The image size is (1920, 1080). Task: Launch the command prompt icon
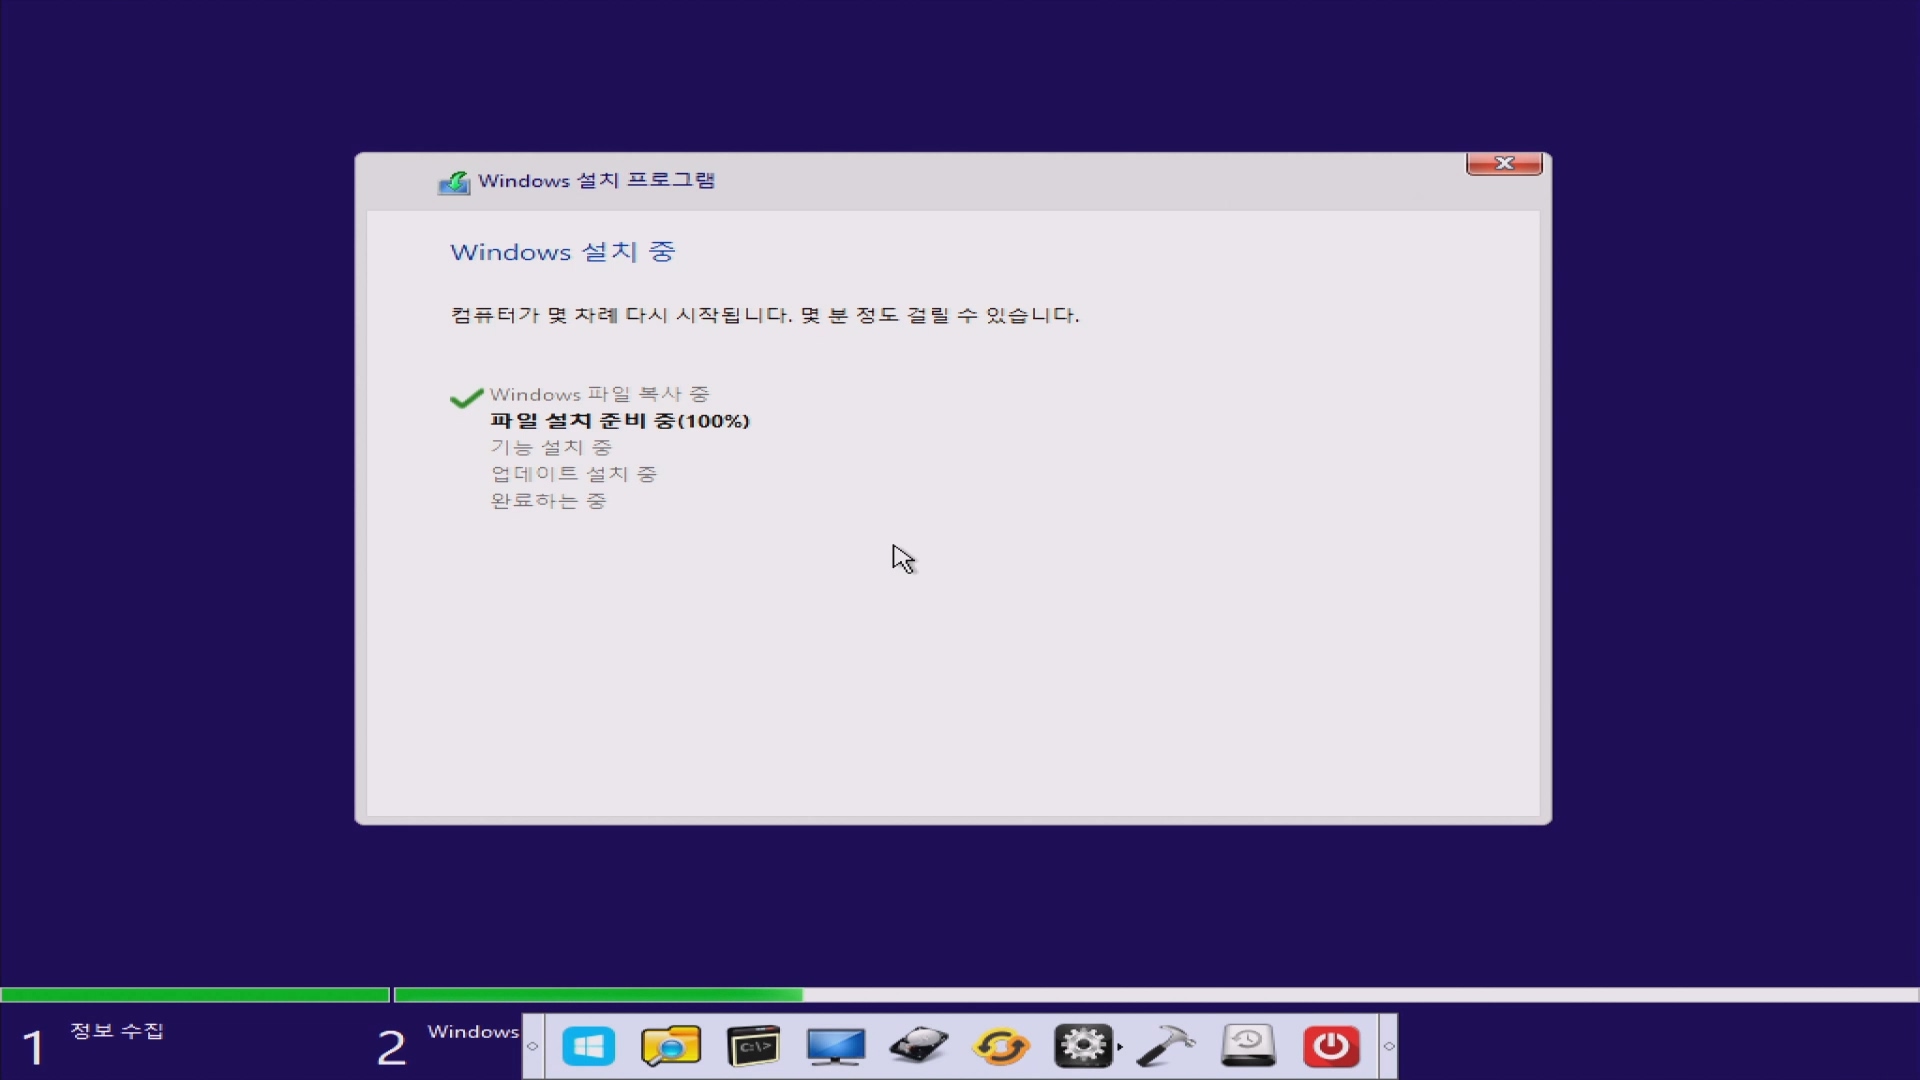pyautogui.click(x=753, y=1047)
